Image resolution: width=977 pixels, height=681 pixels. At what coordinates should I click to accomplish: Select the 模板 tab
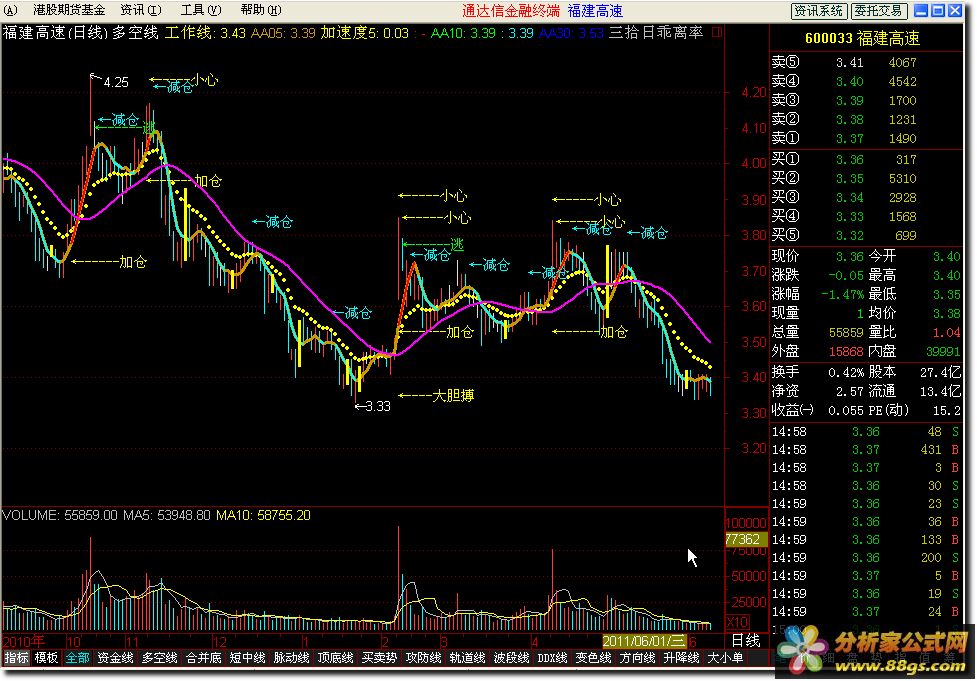(x=46, y=658)
